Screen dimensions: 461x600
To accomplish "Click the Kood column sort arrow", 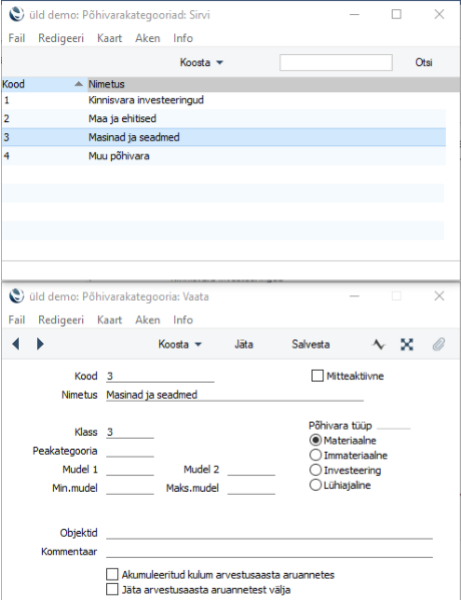I will pos(78,84).
